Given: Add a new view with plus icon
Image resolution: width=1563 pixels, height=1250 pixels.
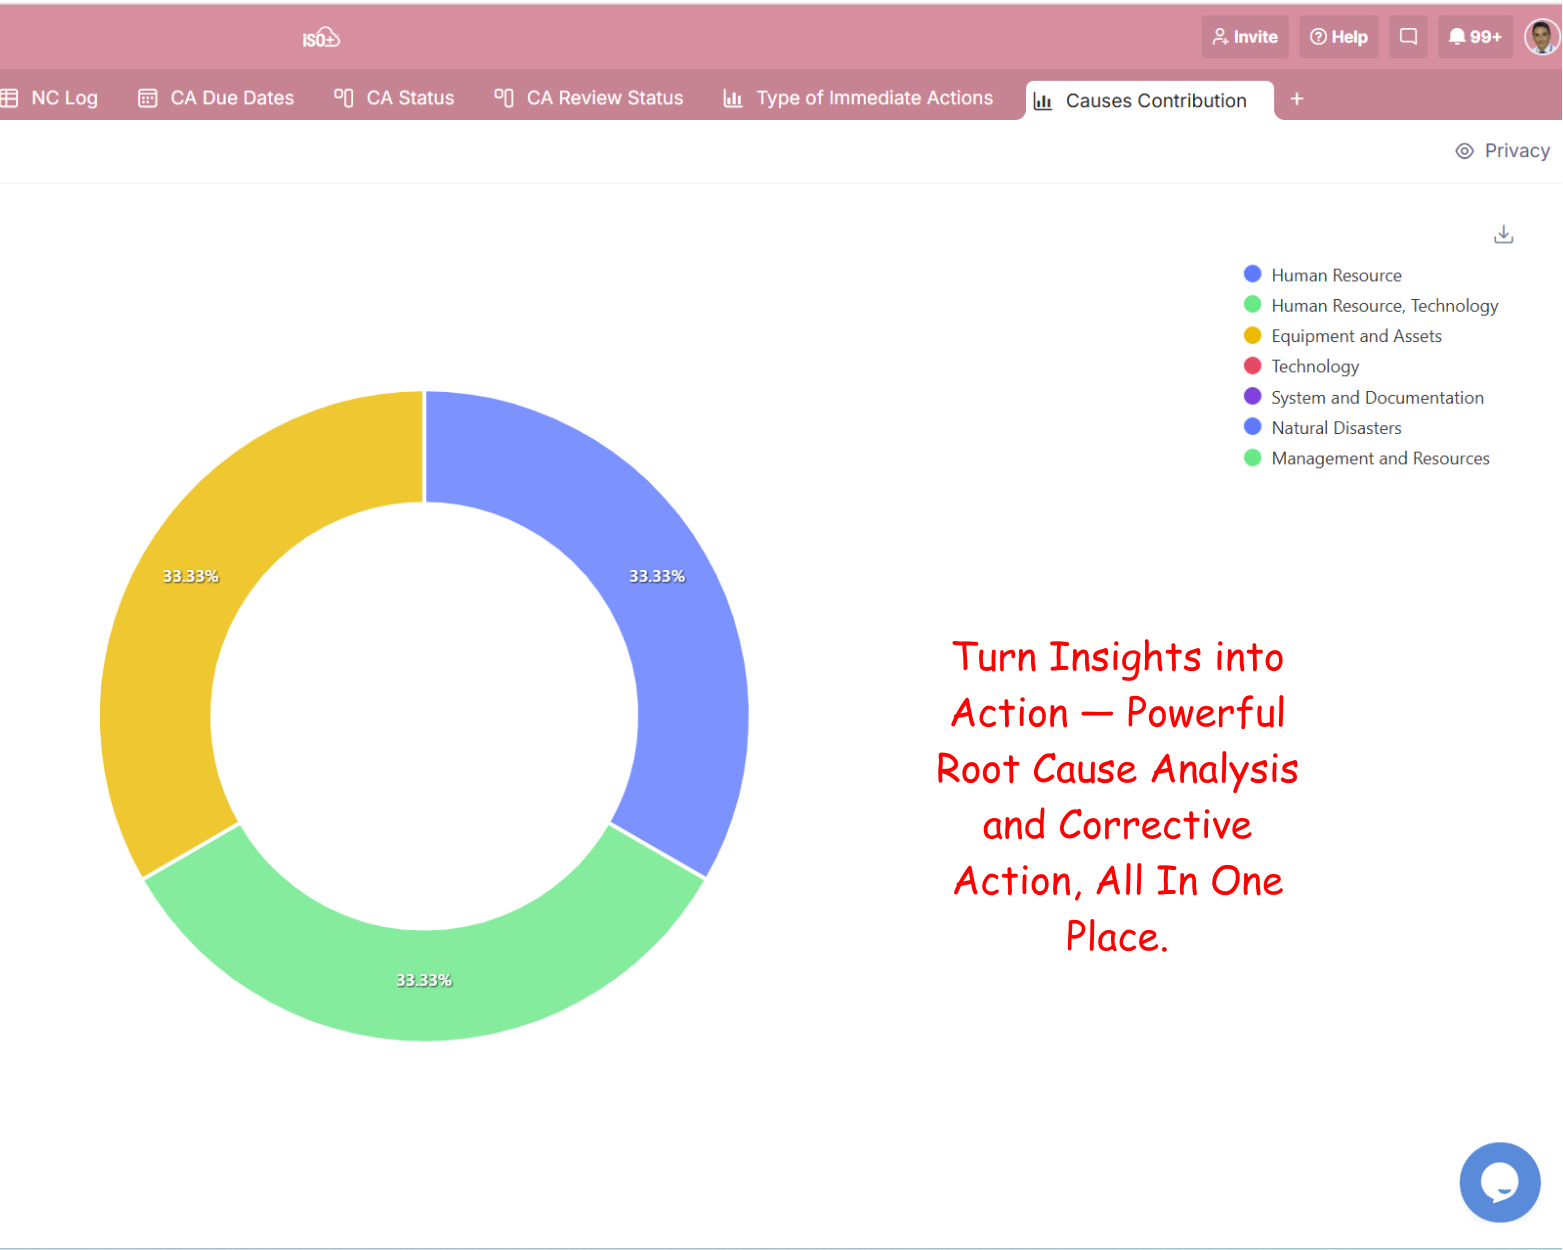Looking at the screenshot, I should click(x=1297, y=99).
